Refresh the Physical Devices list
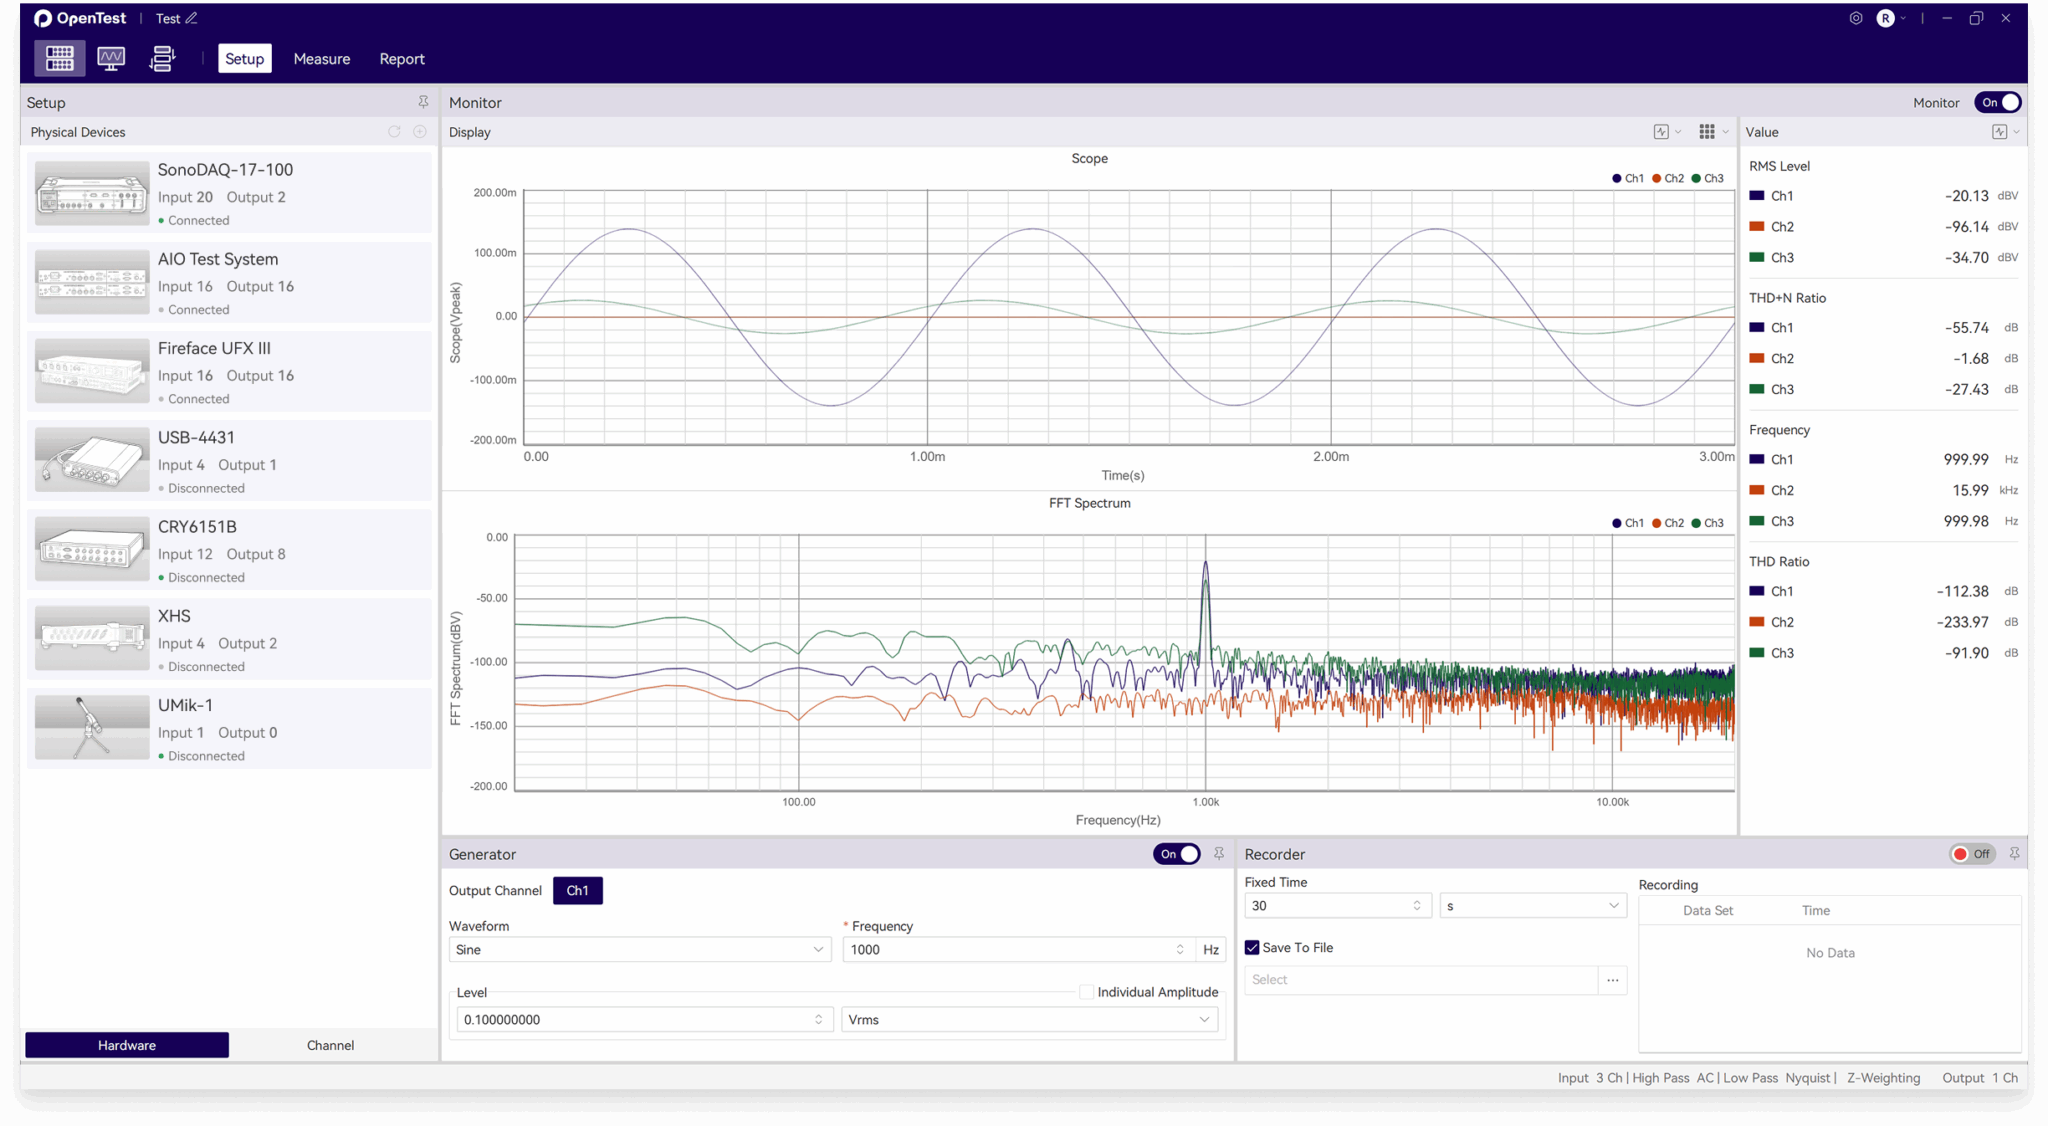Viewport: 2048px width, 1126px height. (x=394, y=131)
